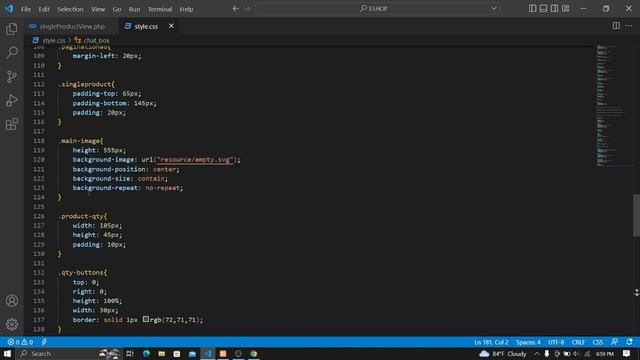640x360 pixels.
Task: Open the Windows notification center icon
Action: click(x=627, y=353)
